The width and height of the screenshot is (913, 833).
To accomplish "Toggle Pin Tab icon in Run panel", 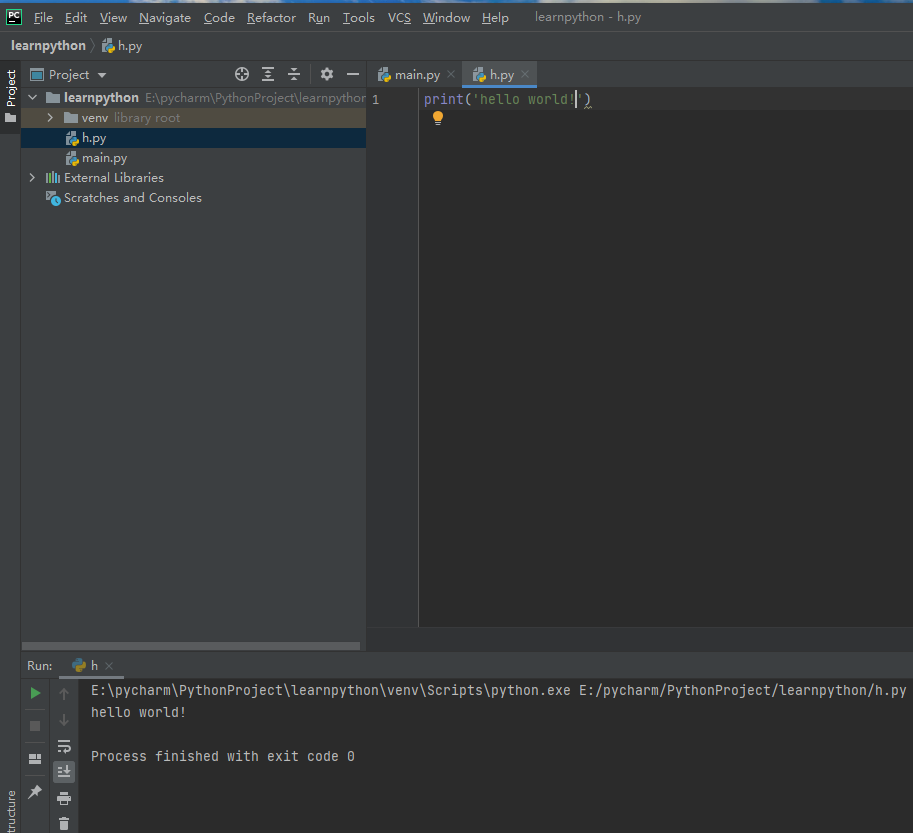I will [35, 792].
